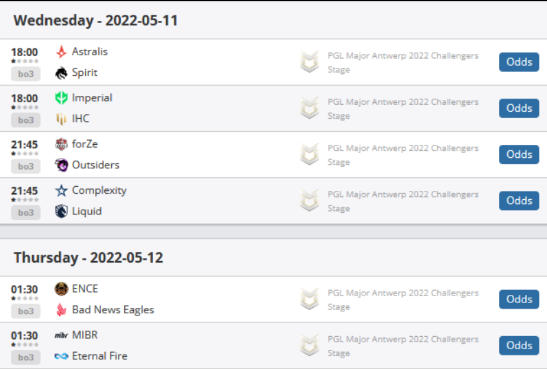547x369 pixels.
Task: Click the Eternal Fire infinity logo
Action: [x=61, y=356]
